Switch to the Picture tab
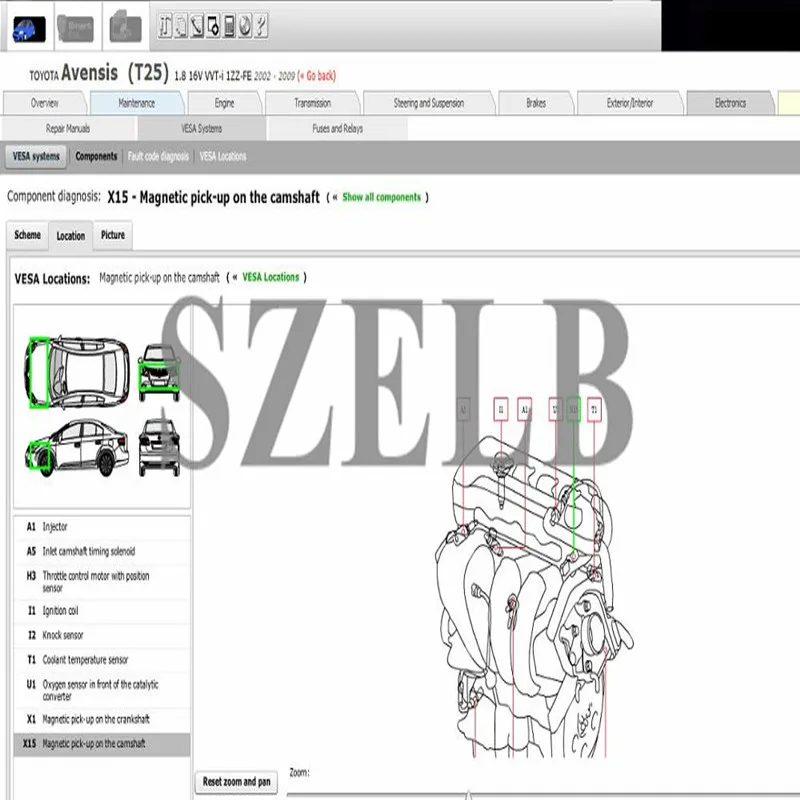This screenshot has width=800, height=800. point(113,235)
